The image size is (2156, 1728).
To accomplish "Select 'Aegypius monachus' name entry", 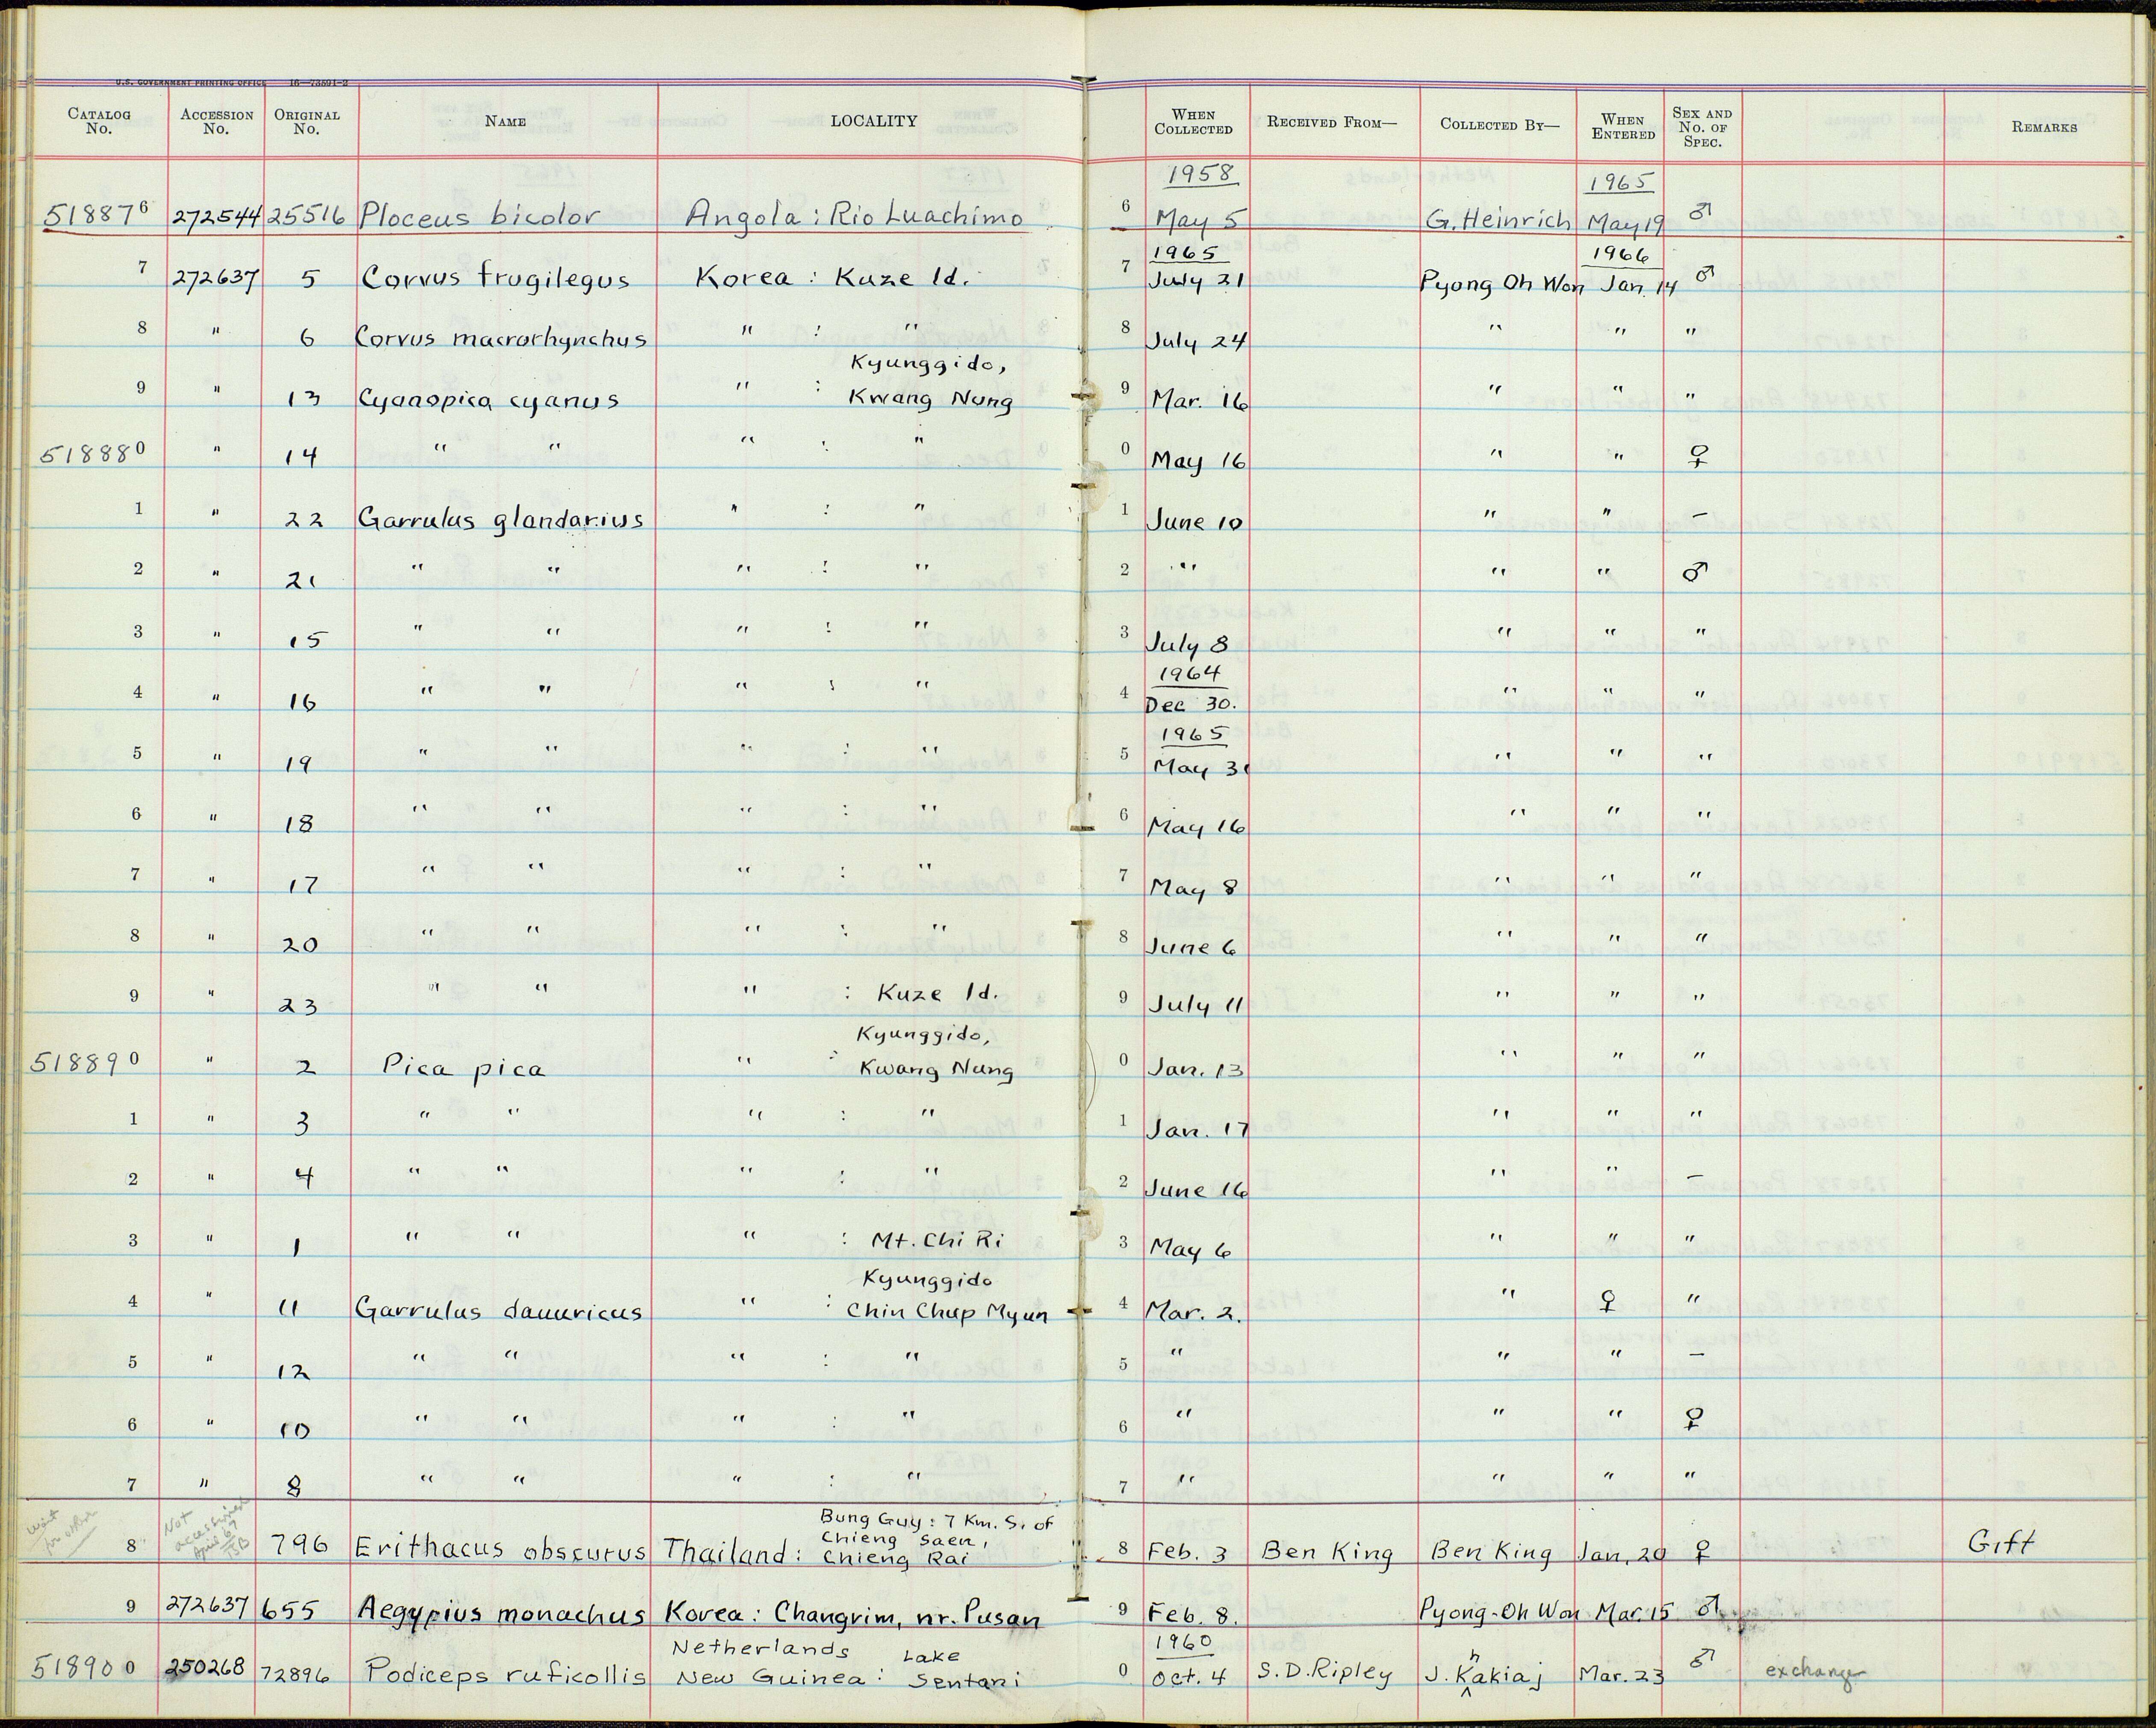I will pos(502,1612).
